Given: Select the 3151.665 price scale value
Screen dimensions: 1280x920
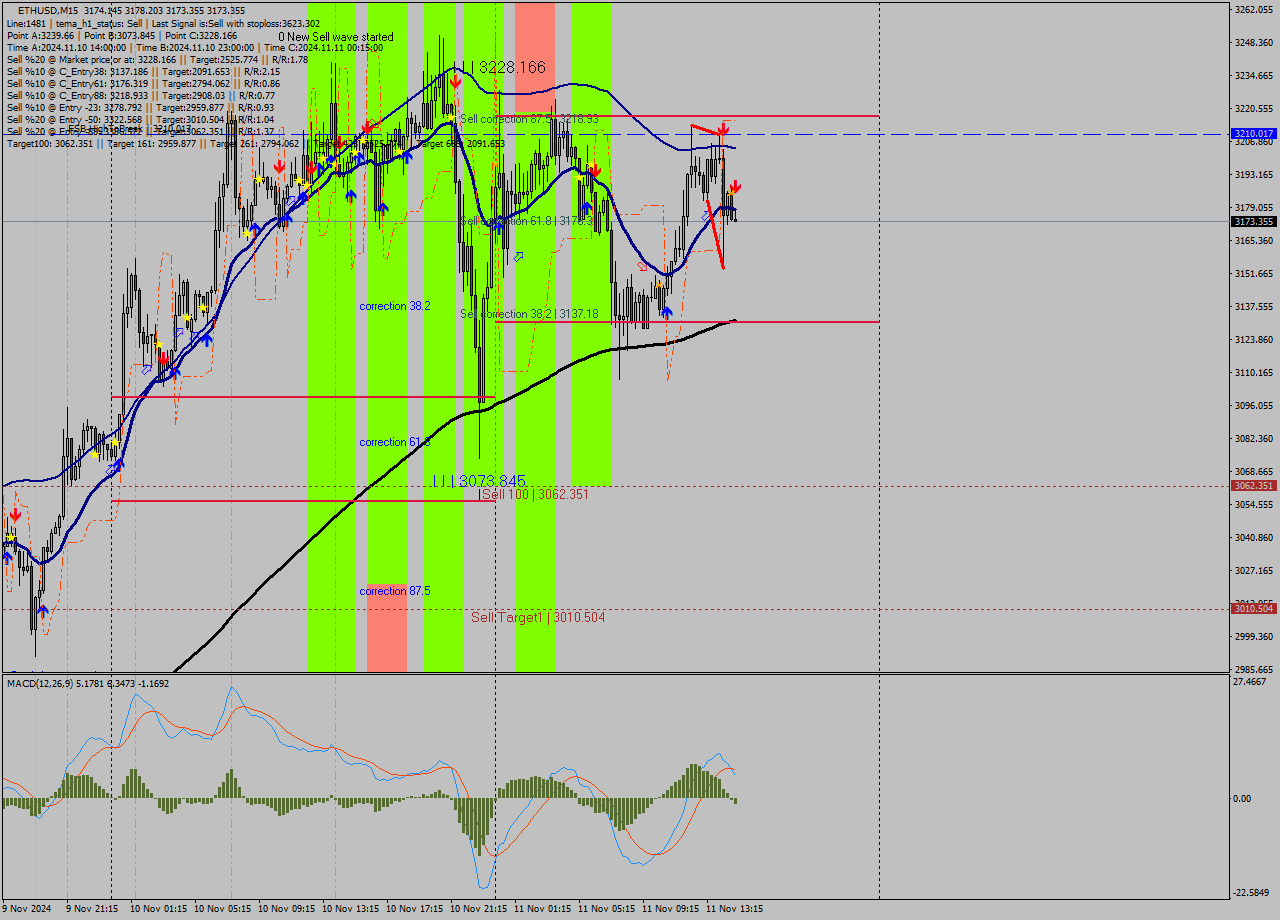Looking at the screenshot, I should 1254,274.
